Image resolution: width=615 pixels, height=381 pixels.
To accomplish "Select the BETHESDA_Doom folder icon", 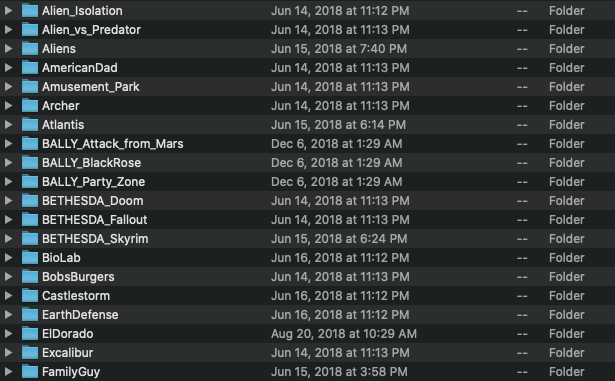I will [x=30, y=201].
